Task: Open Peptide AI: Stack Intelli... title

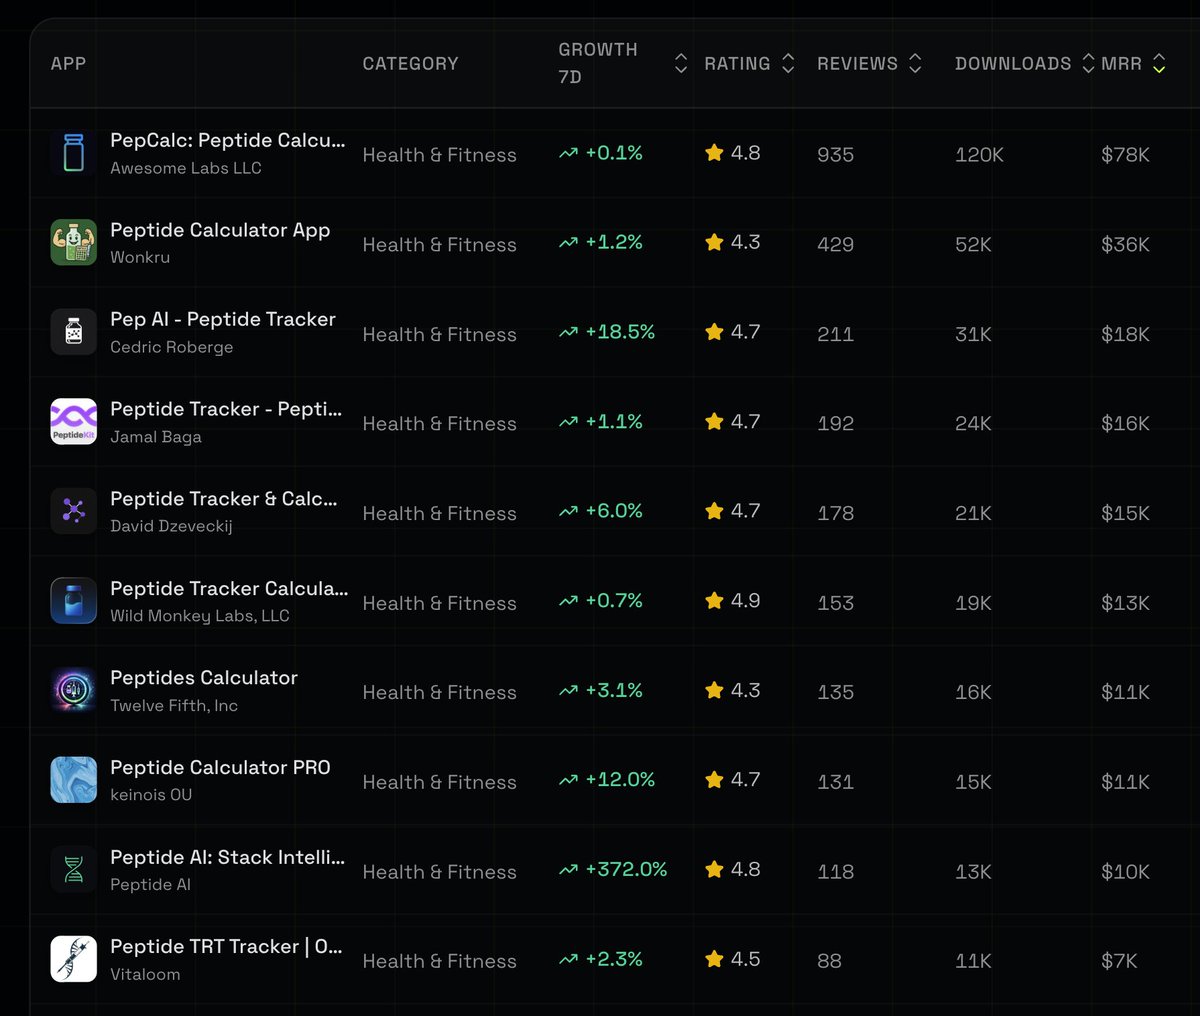Action: tap(228, 857)
